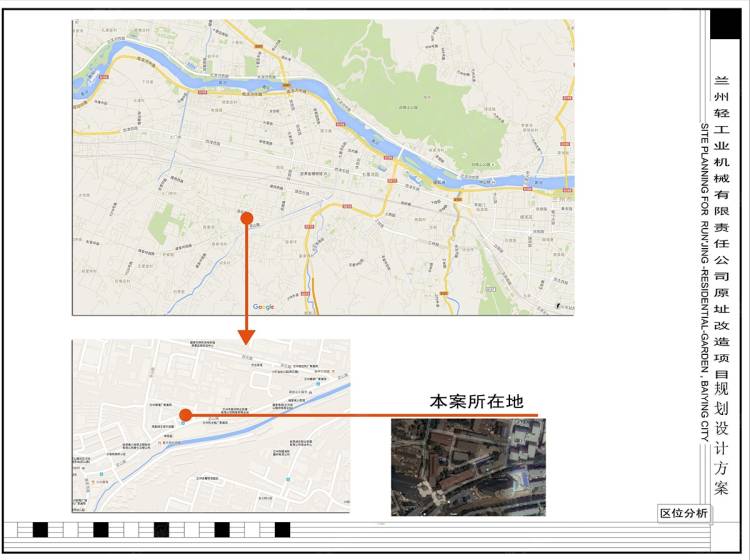The height and width of the screenshot is (560, 750).
Task: Click the orange horizontal line right of lower map
Action: tap(400, 415)
